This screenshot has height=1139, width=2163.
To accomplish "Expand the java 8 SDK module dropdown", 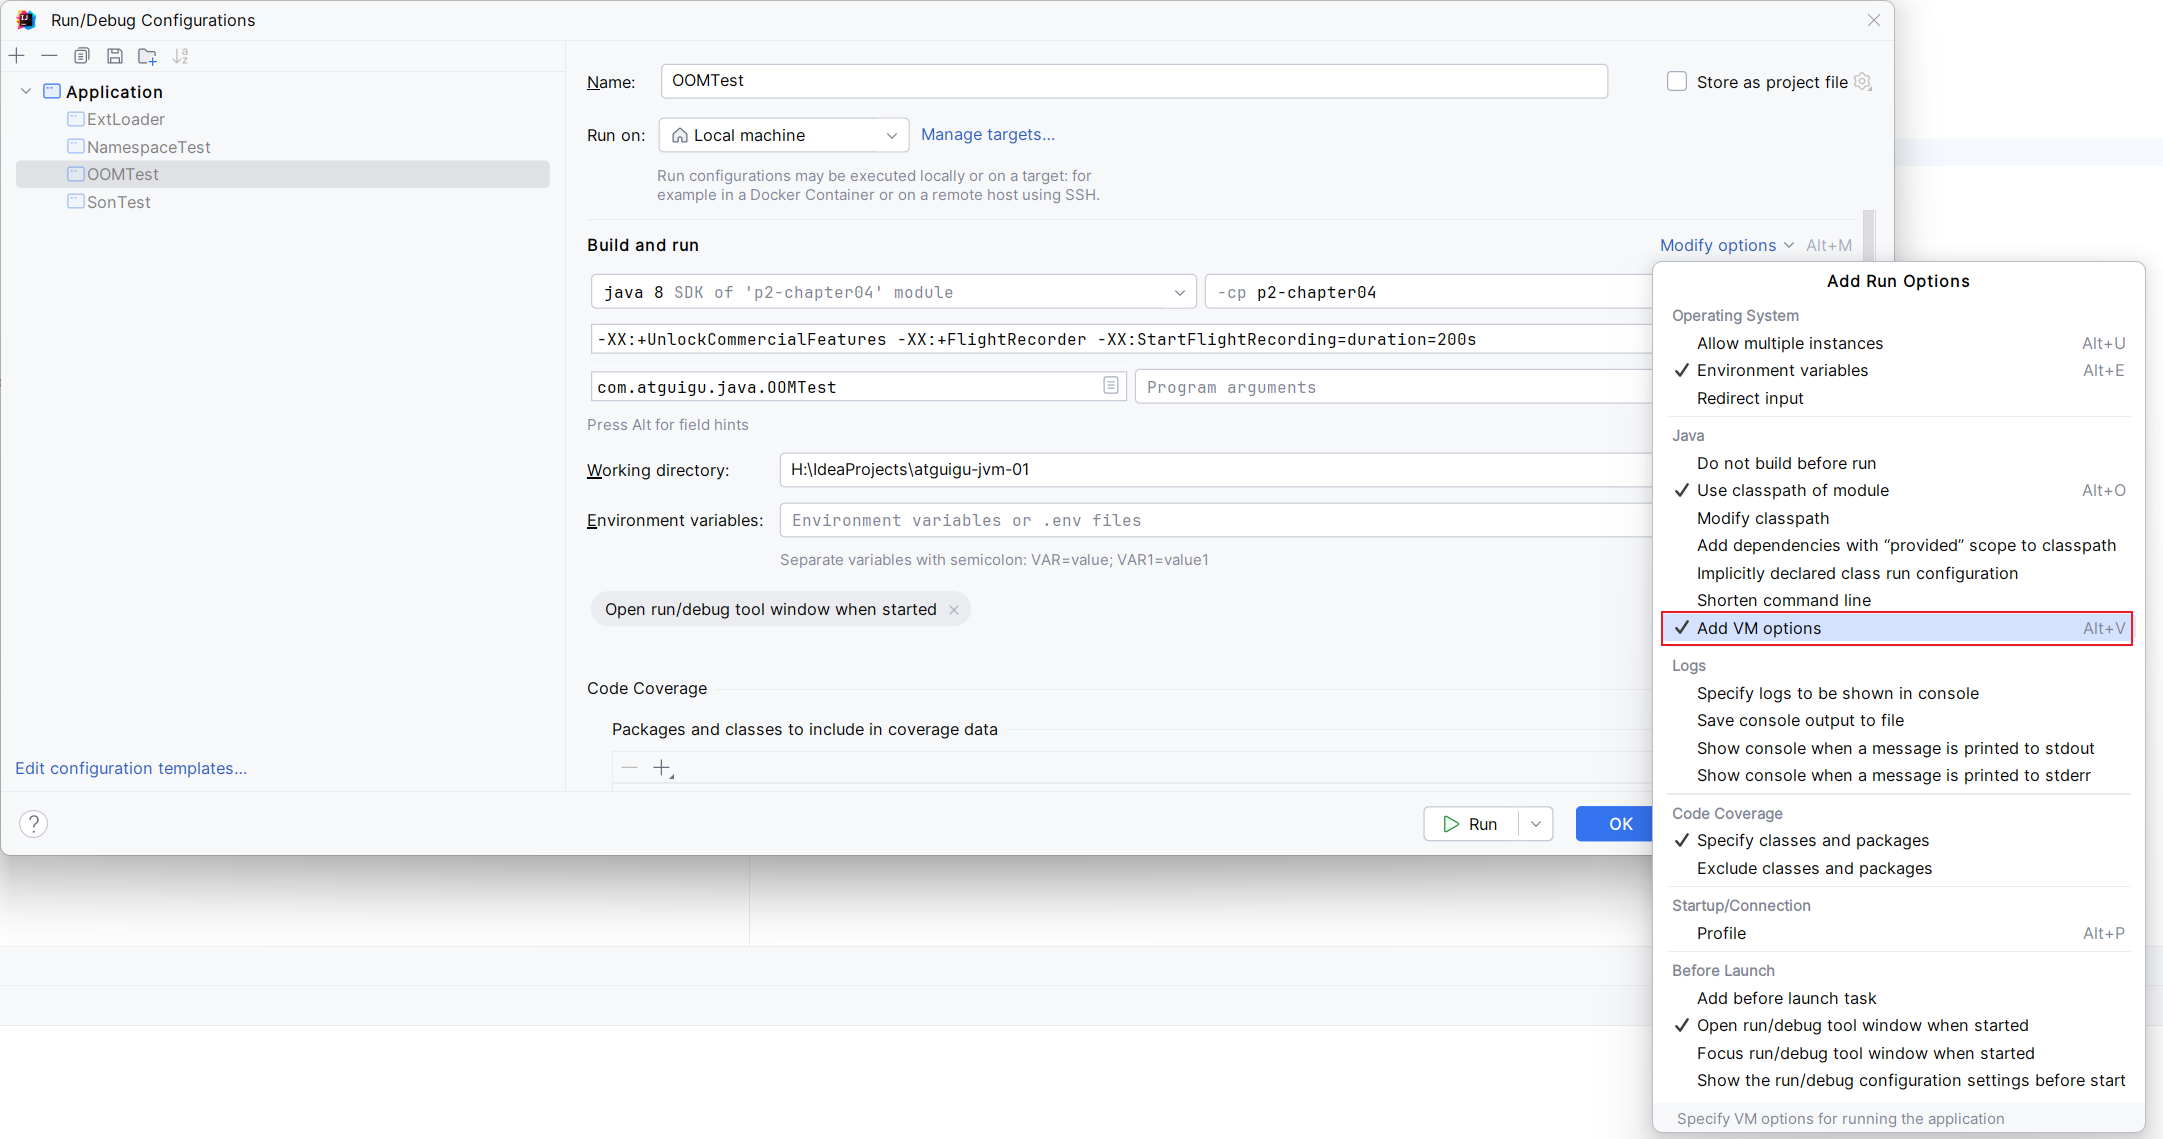I will coord(1179,293).
